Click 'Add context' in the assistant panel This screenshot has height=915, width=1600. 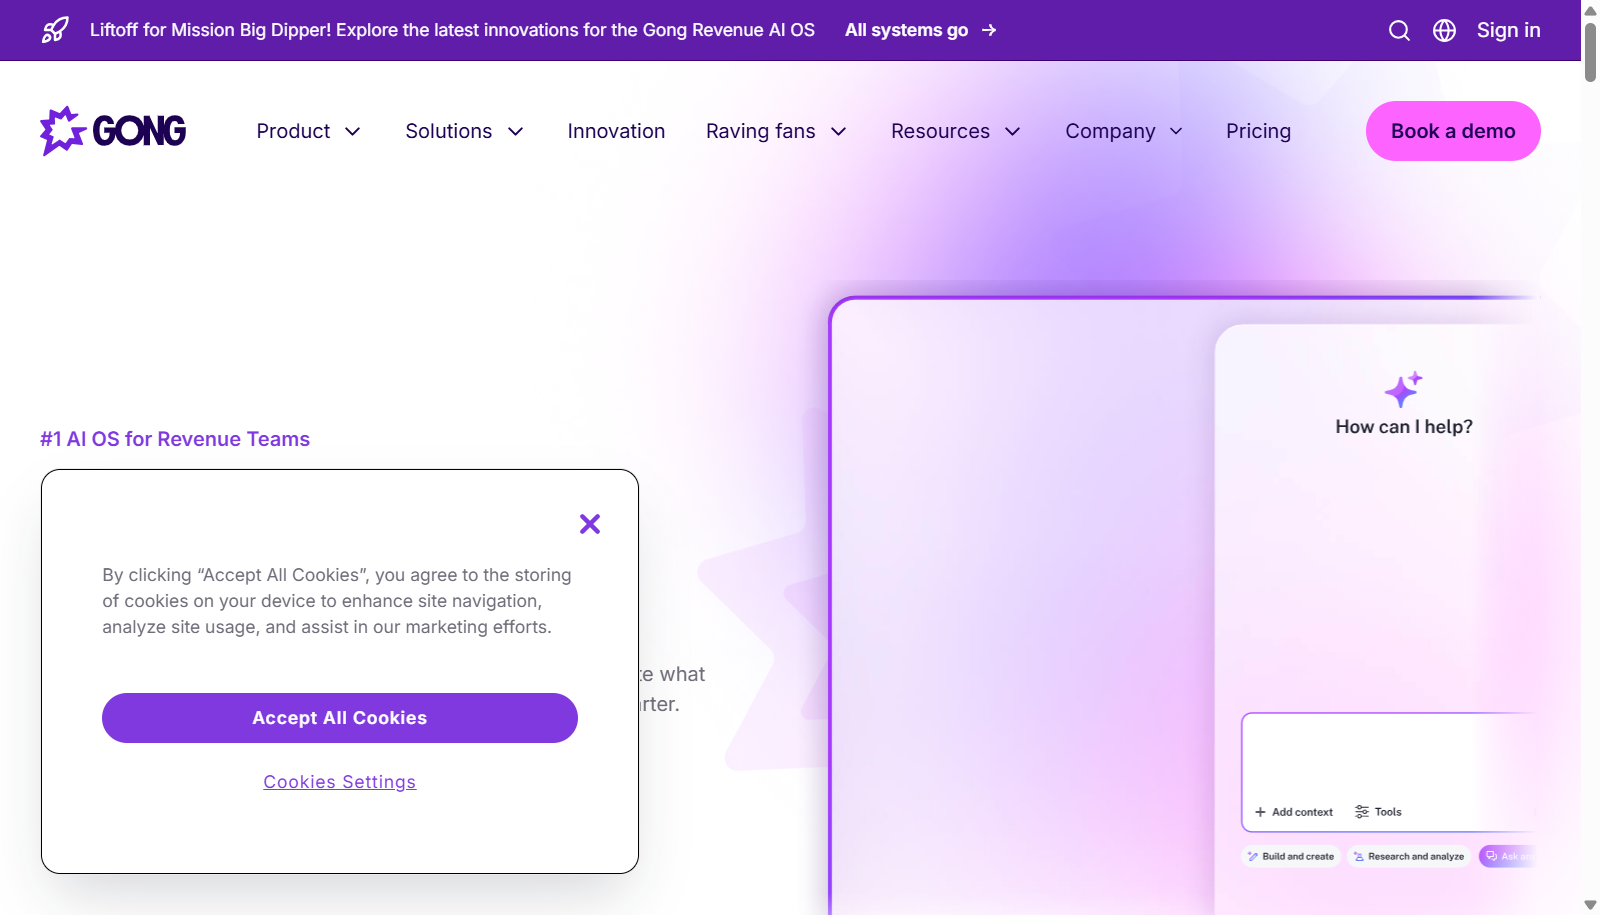click(1294, 812)
